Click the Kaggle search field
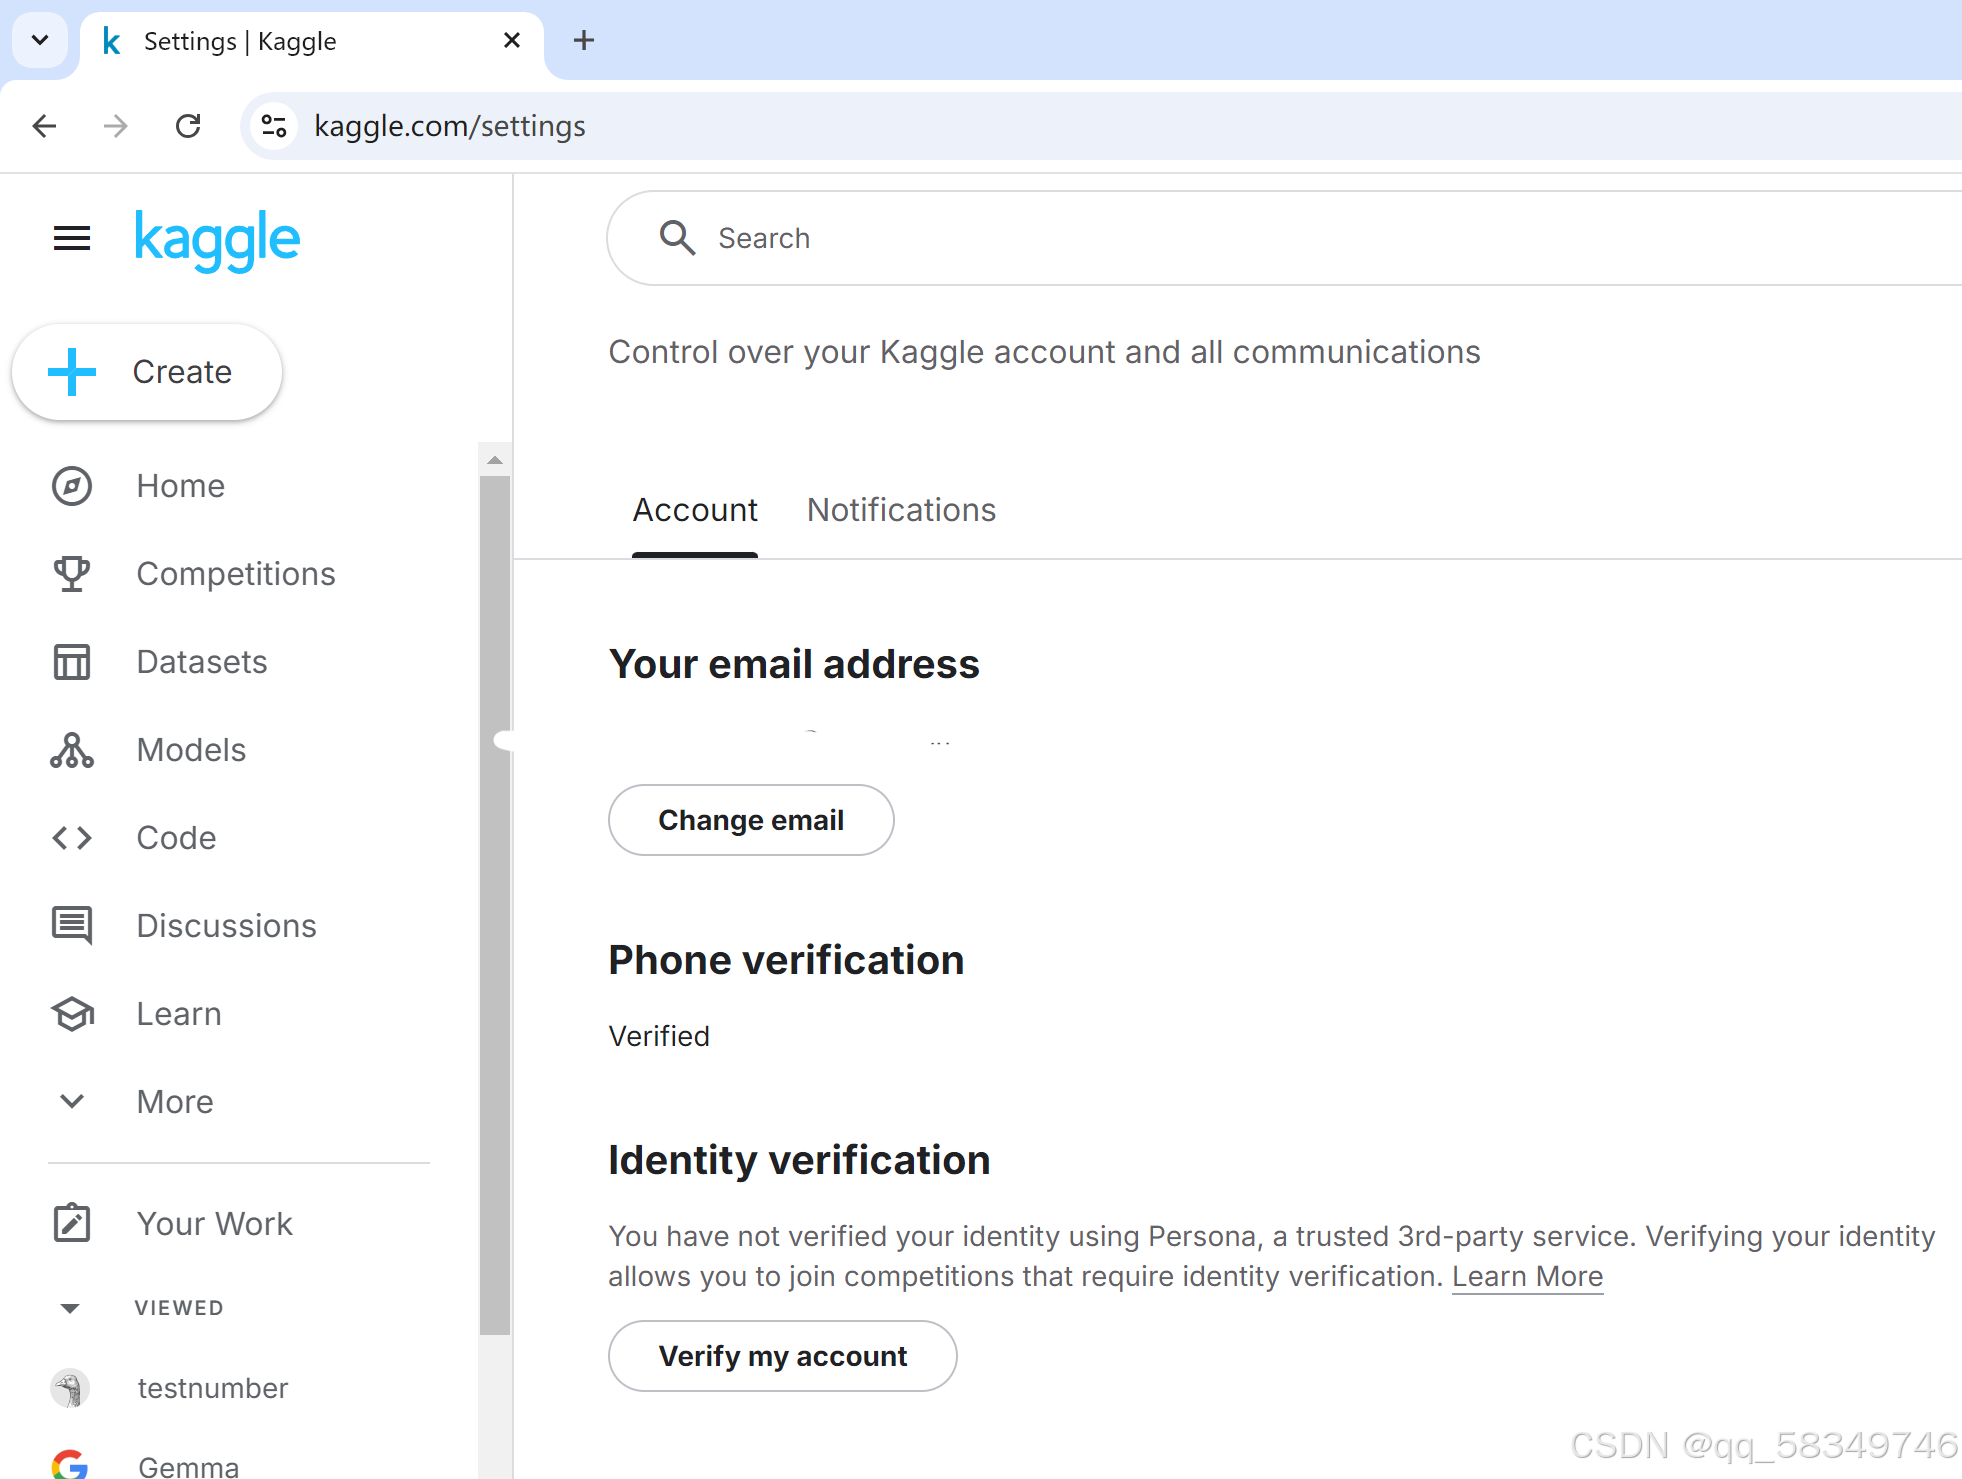 1200,239
